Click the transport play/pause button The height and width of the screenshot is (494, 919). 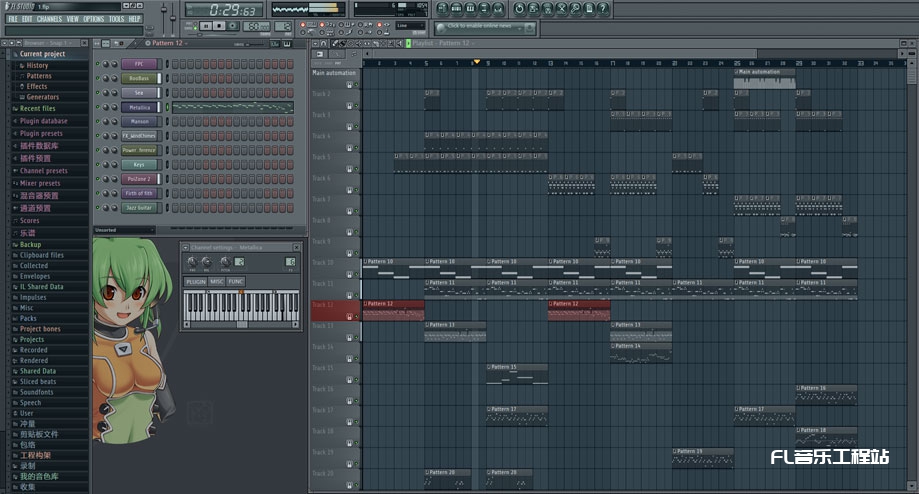[x=206, y=26]
